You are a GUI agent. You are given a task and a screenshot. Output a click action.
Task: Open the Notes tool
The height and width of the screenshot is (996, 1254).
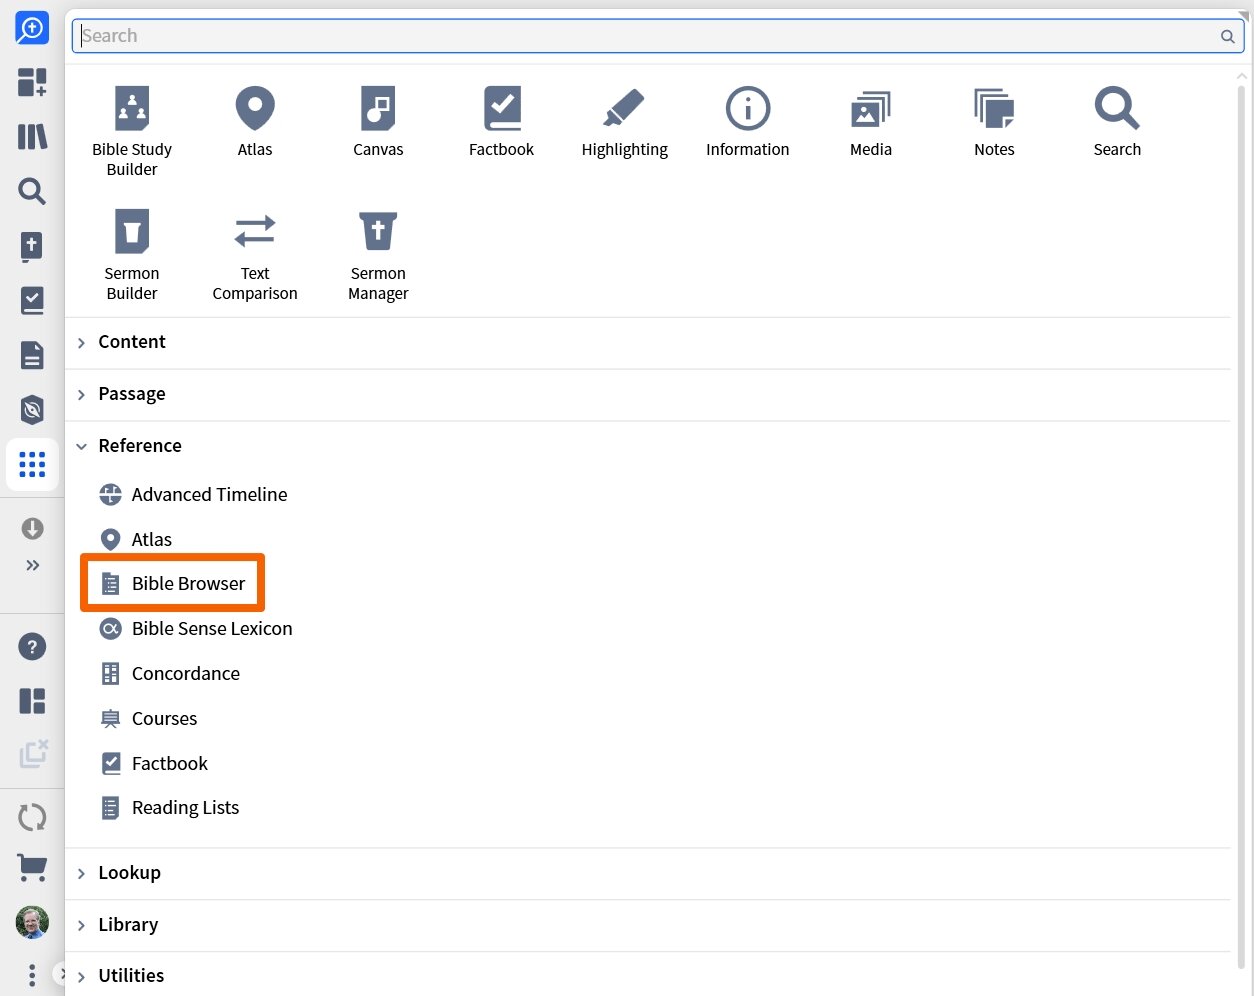tap(994, 121)
